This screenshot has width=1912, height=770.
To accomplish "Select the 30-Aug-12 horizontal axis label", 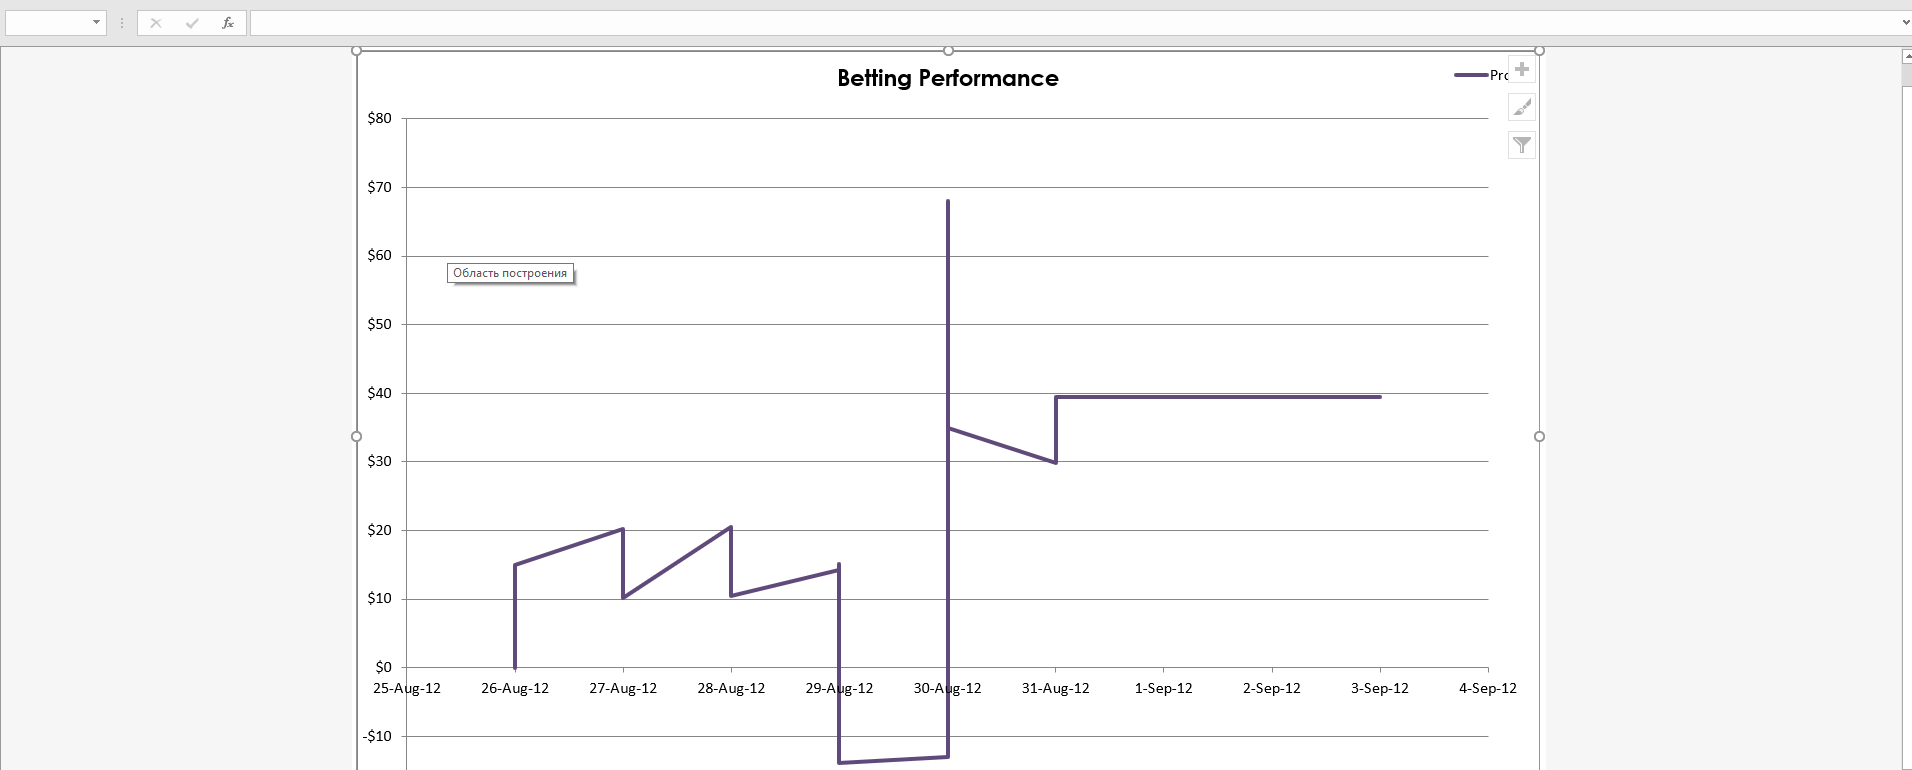I will pyautogui.click(x=947, y=688).
